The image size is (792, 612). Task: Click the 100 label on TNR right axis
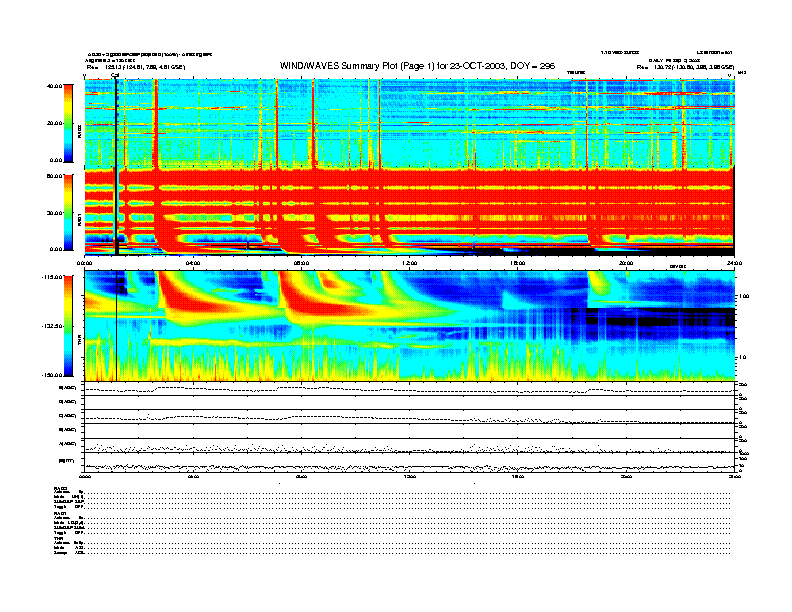(x=744, y=296)
